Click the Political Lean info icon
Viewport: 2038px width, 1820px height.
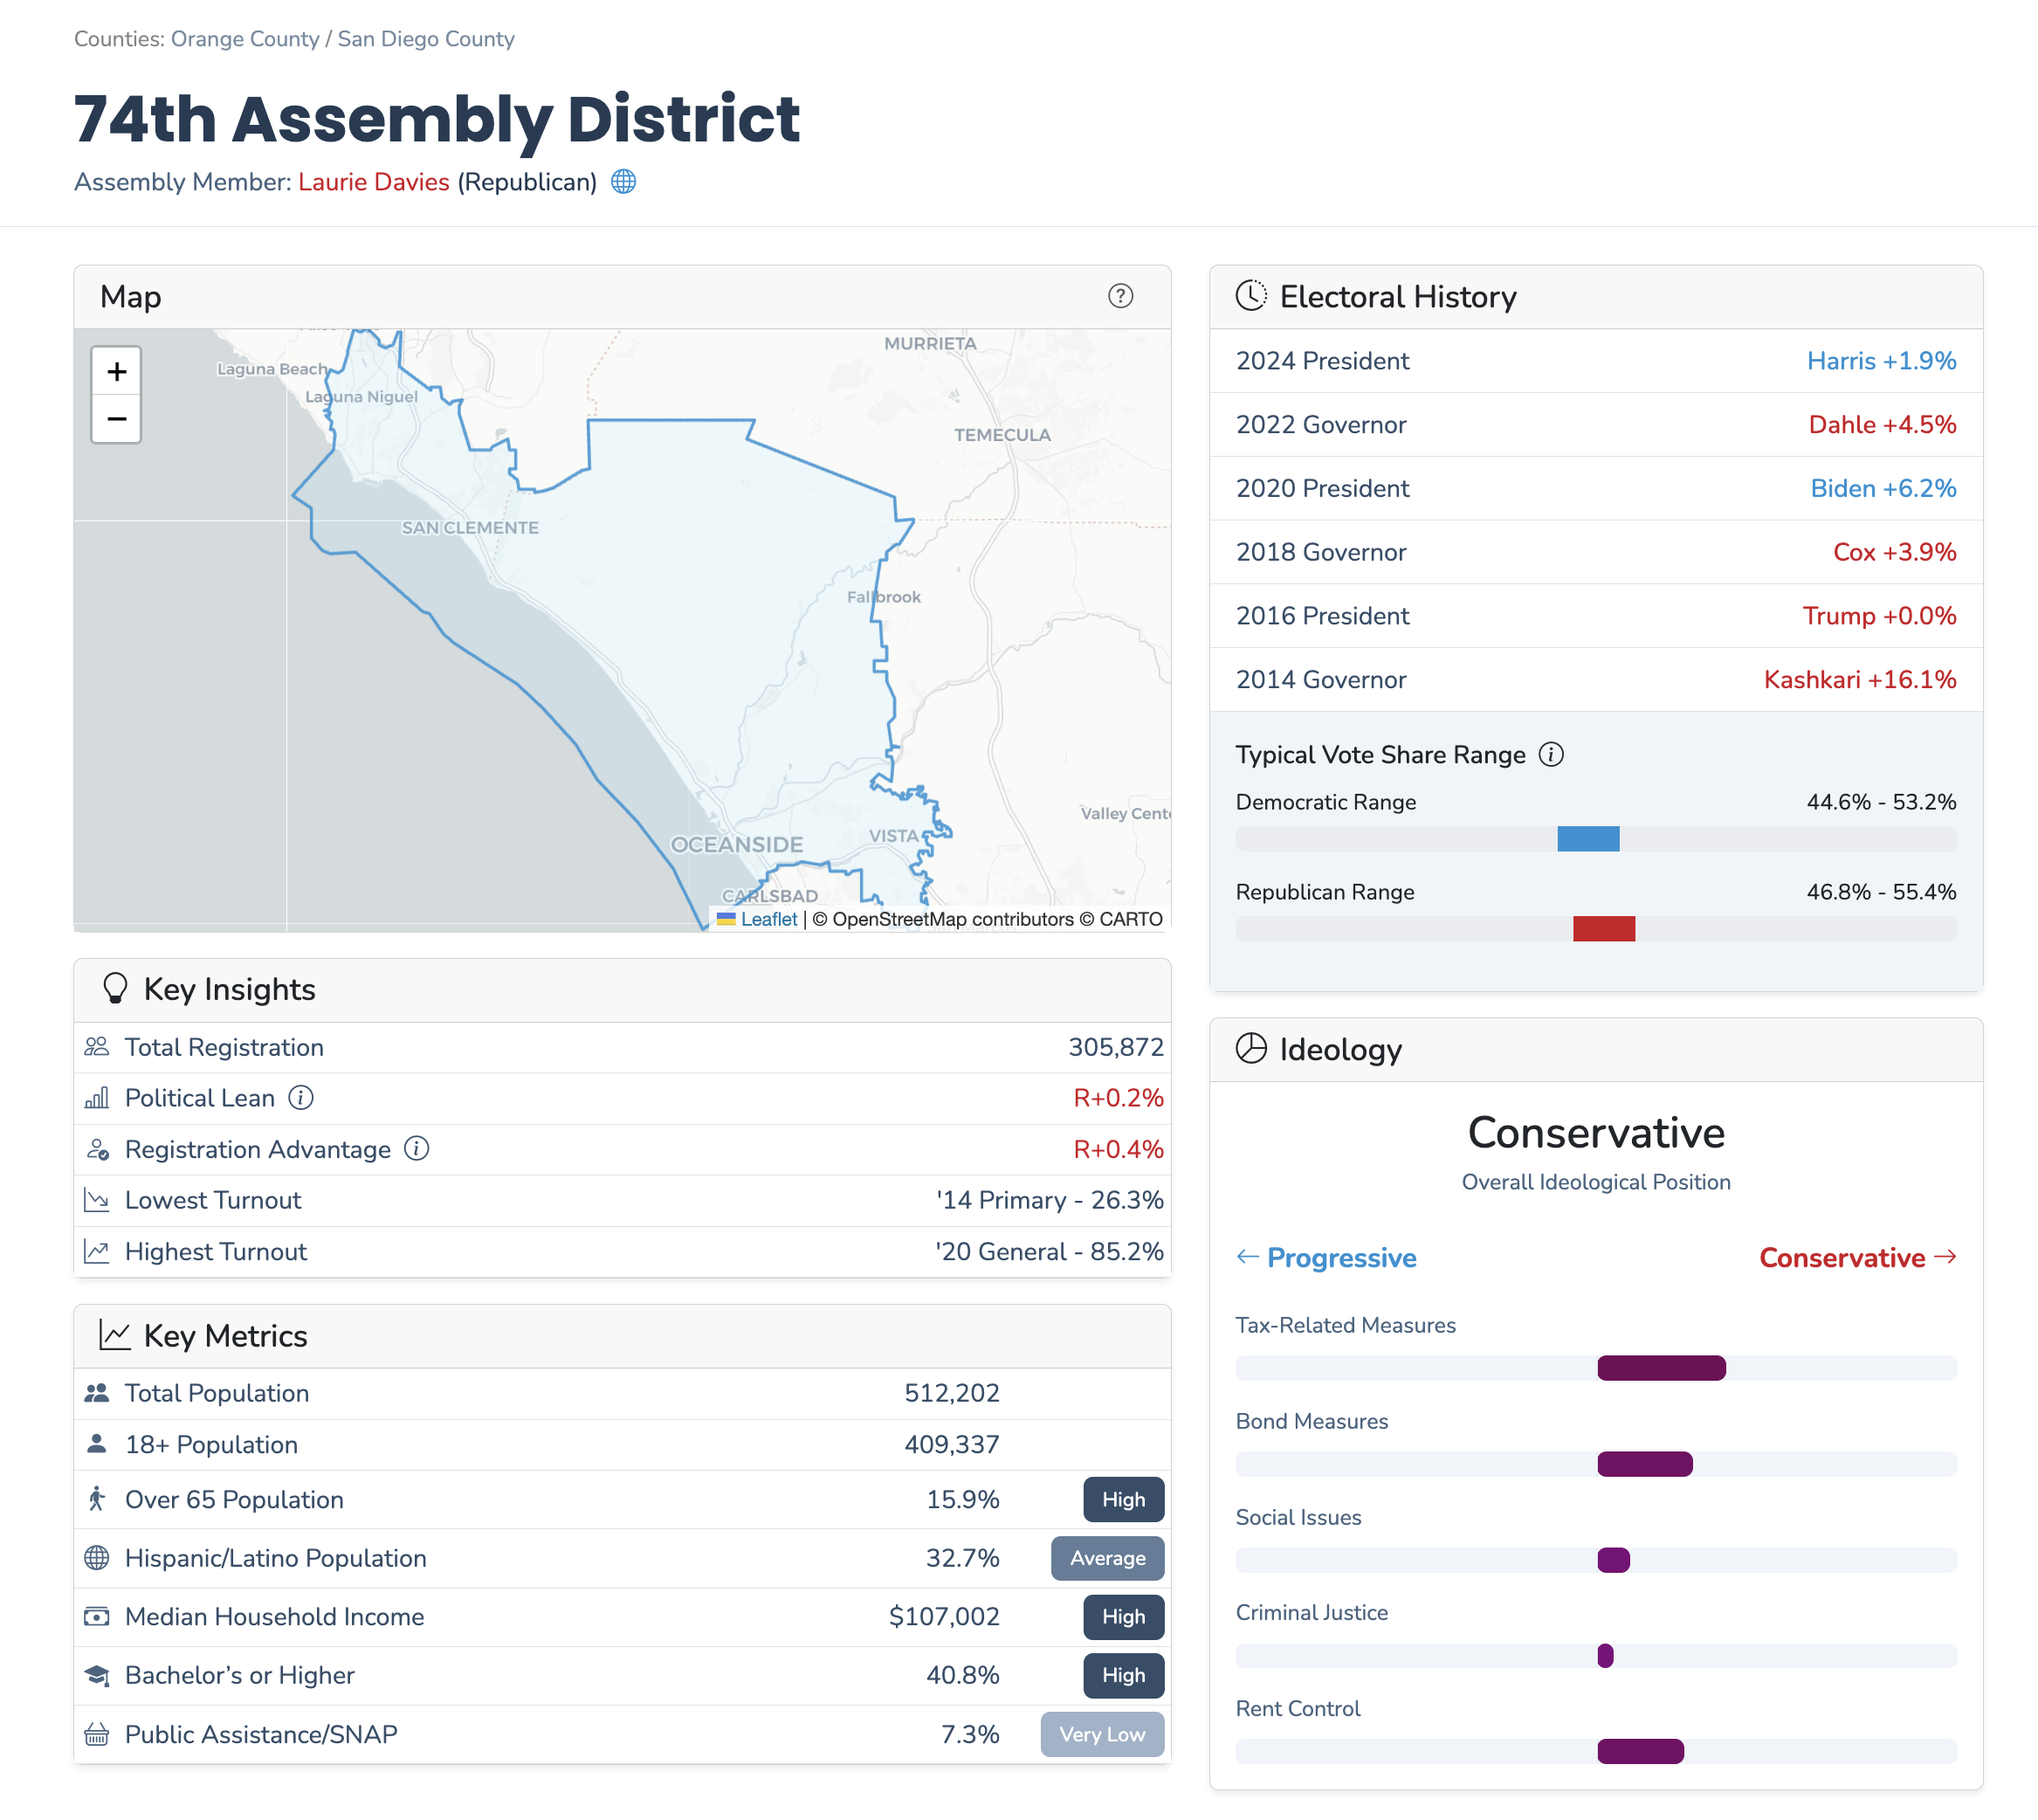pyautogui.click(x=301, y=1098)
